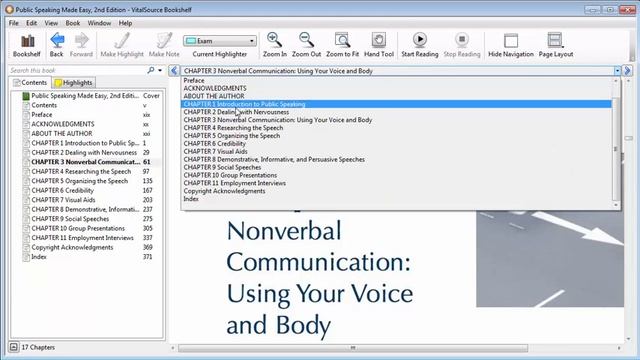The image size is (640, 360).
Task: Zoom Out with the magnifier icon
Action: click(306, 45)
